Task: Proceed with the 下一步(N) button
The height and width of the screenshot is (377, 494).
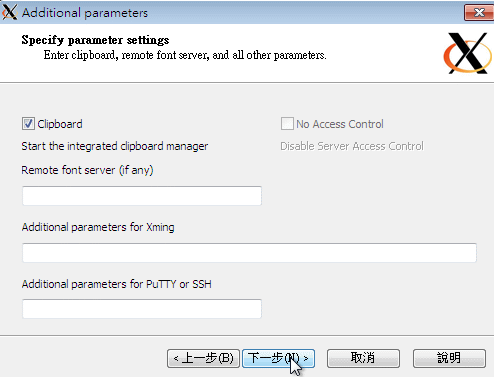Action: pyautogui.click(x=278, y=358)
